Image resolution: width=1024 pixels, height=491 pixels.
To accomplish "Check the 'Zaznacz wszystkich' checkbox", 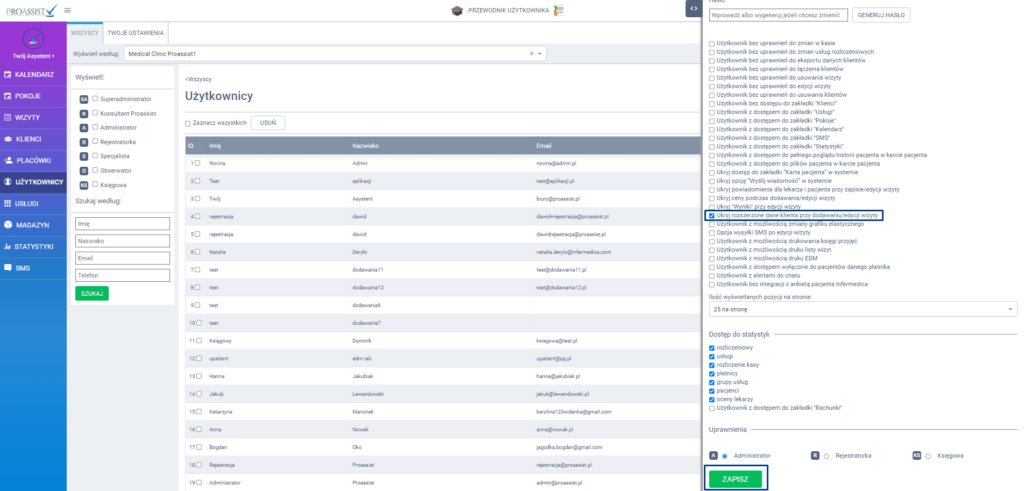I will point(188,123).
